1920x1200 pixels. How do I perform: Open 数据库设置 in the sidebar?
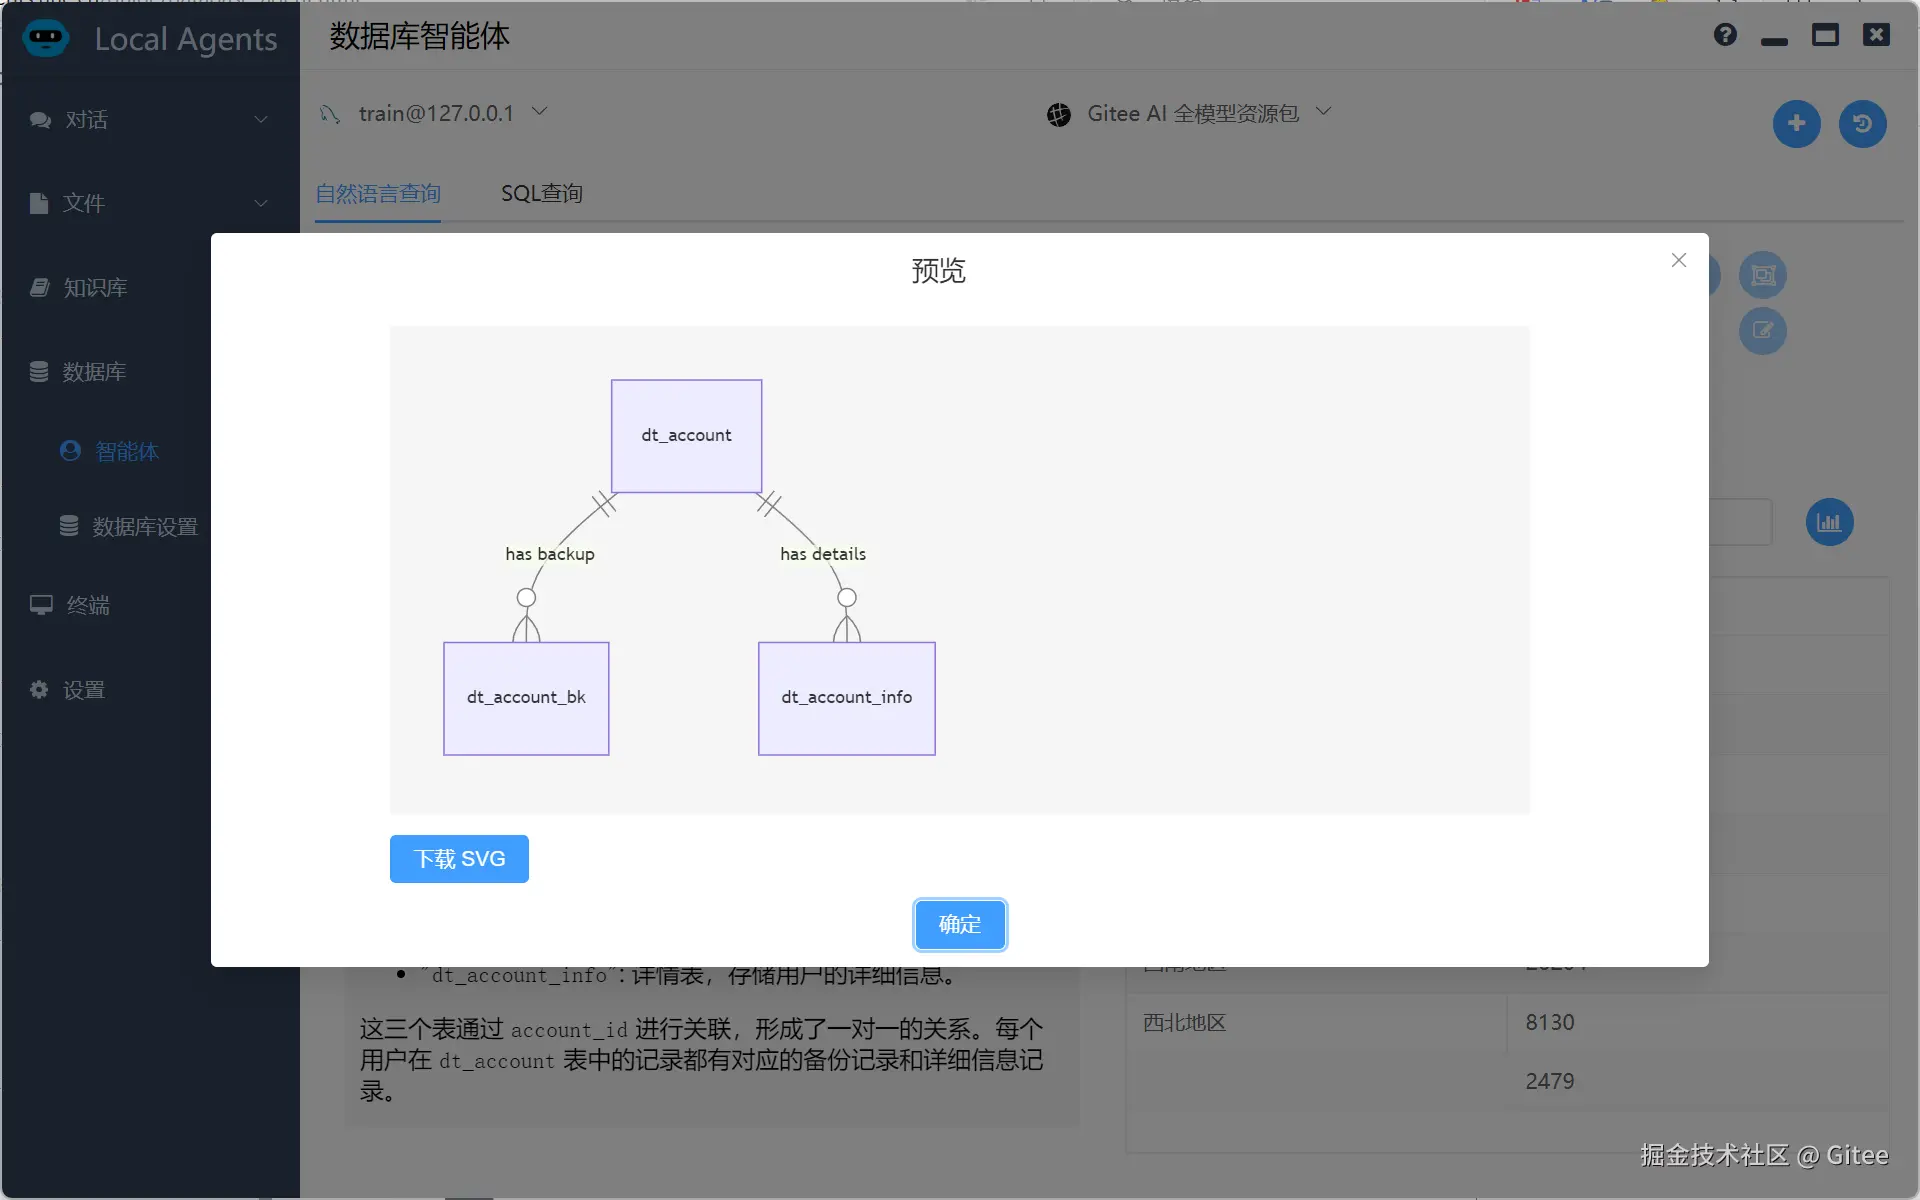[x=144, y=527]
